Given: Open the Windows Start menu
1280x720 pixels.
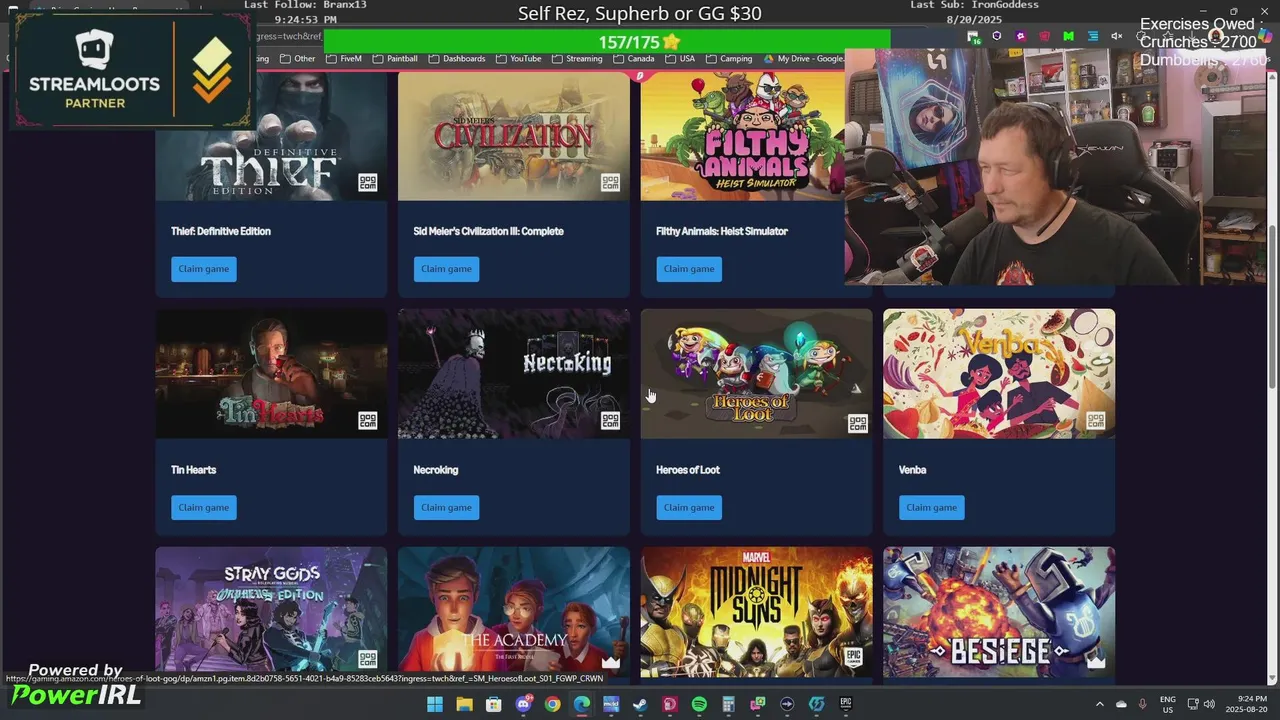Looking at the screenshot, I should click(x=435, y=705).
